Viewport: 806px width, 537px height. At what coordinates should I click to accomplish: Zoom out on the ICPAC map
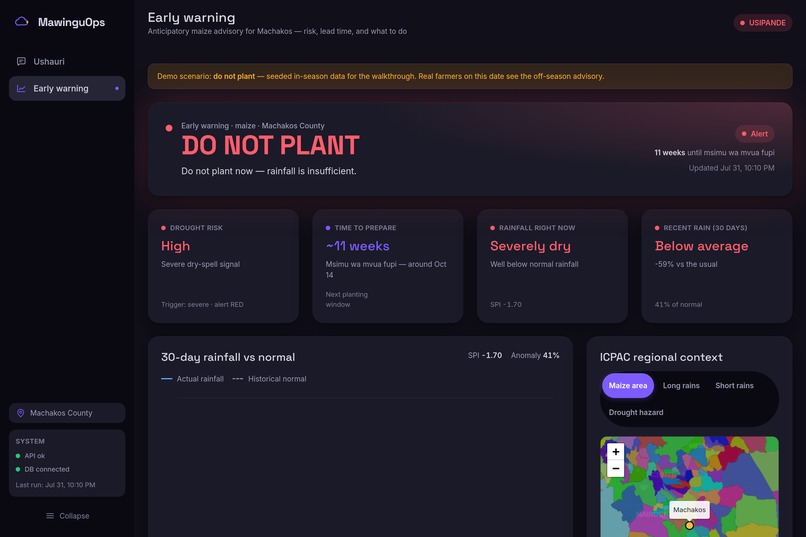pyautogui.click(x=615, y=469)
